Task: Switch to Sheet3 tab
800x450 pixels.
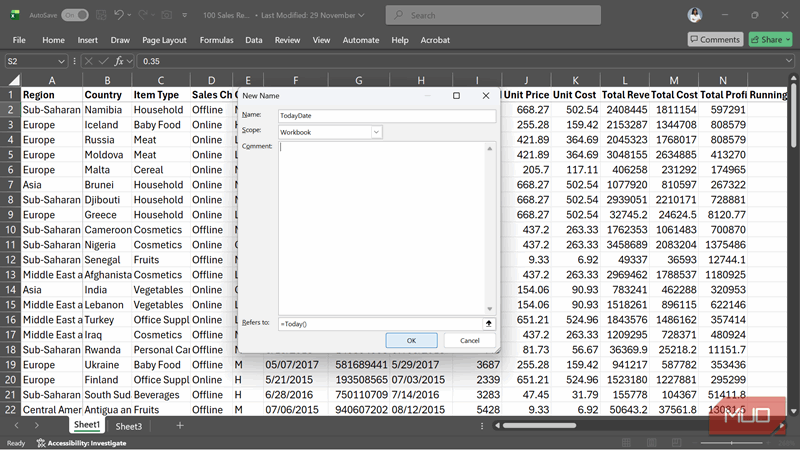Action: pyautogui.click(x=127, y=426)
